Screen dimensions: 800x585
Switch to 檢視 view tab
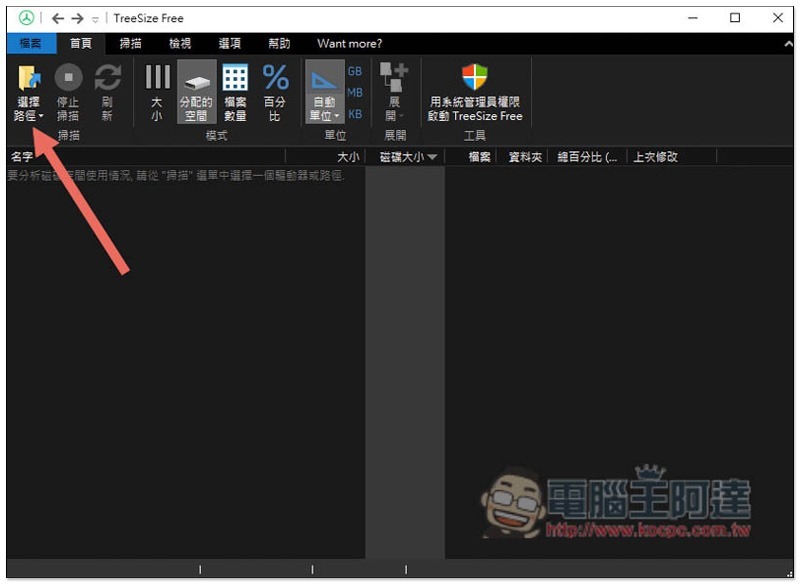click(180, 44)
